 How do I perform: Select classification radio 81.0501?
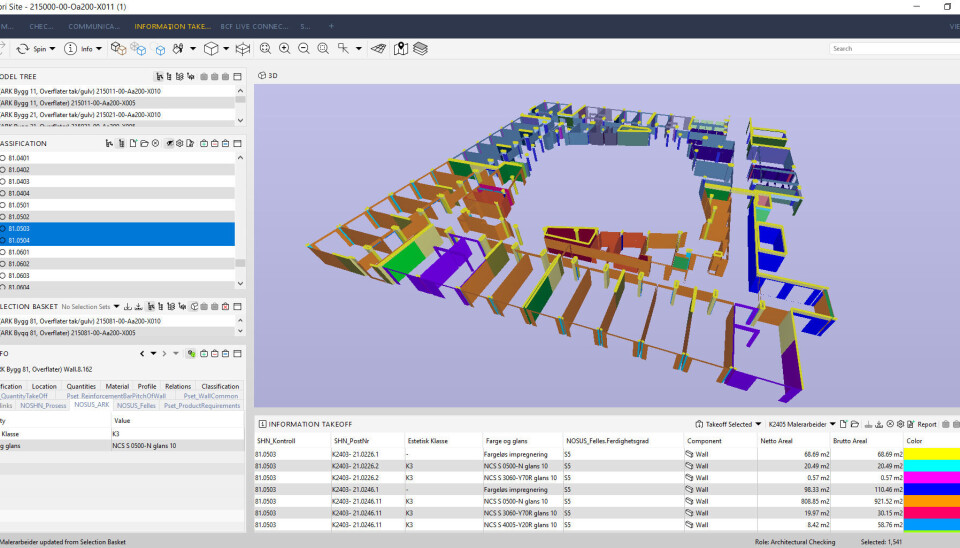point(2,205)
